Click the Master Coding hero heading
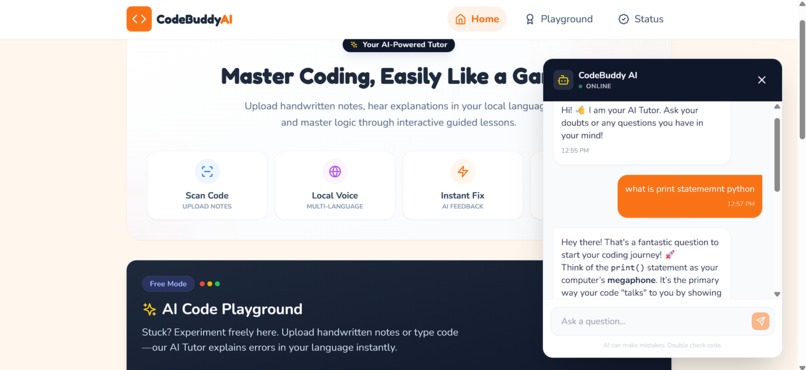Image resolution: width=806 pixels, height=370 pixels. (383, 77)
